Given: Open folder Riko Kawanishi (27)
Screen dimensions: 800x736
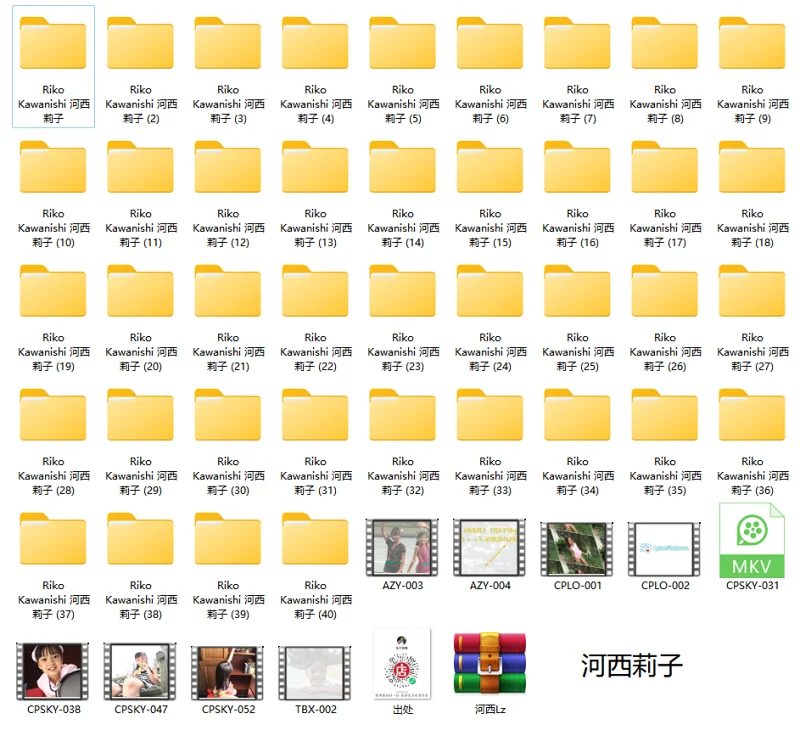Looking at the screenshot, I should [751, 292].
